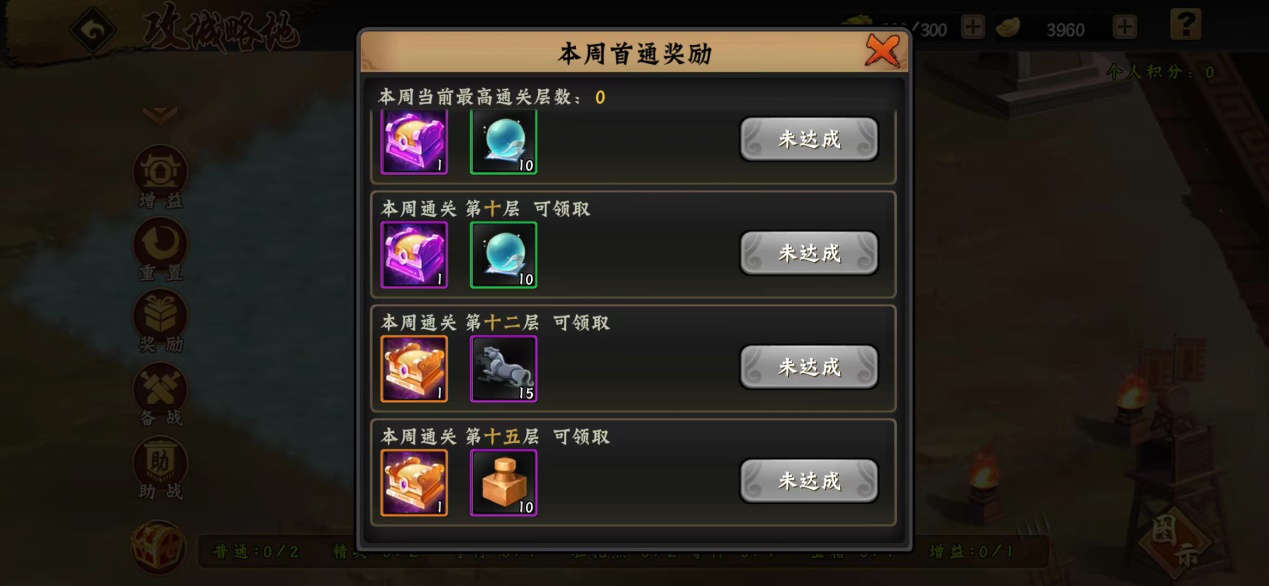Open the 备战 battle prep icon

pyautogui.click(x=160, y=393)
